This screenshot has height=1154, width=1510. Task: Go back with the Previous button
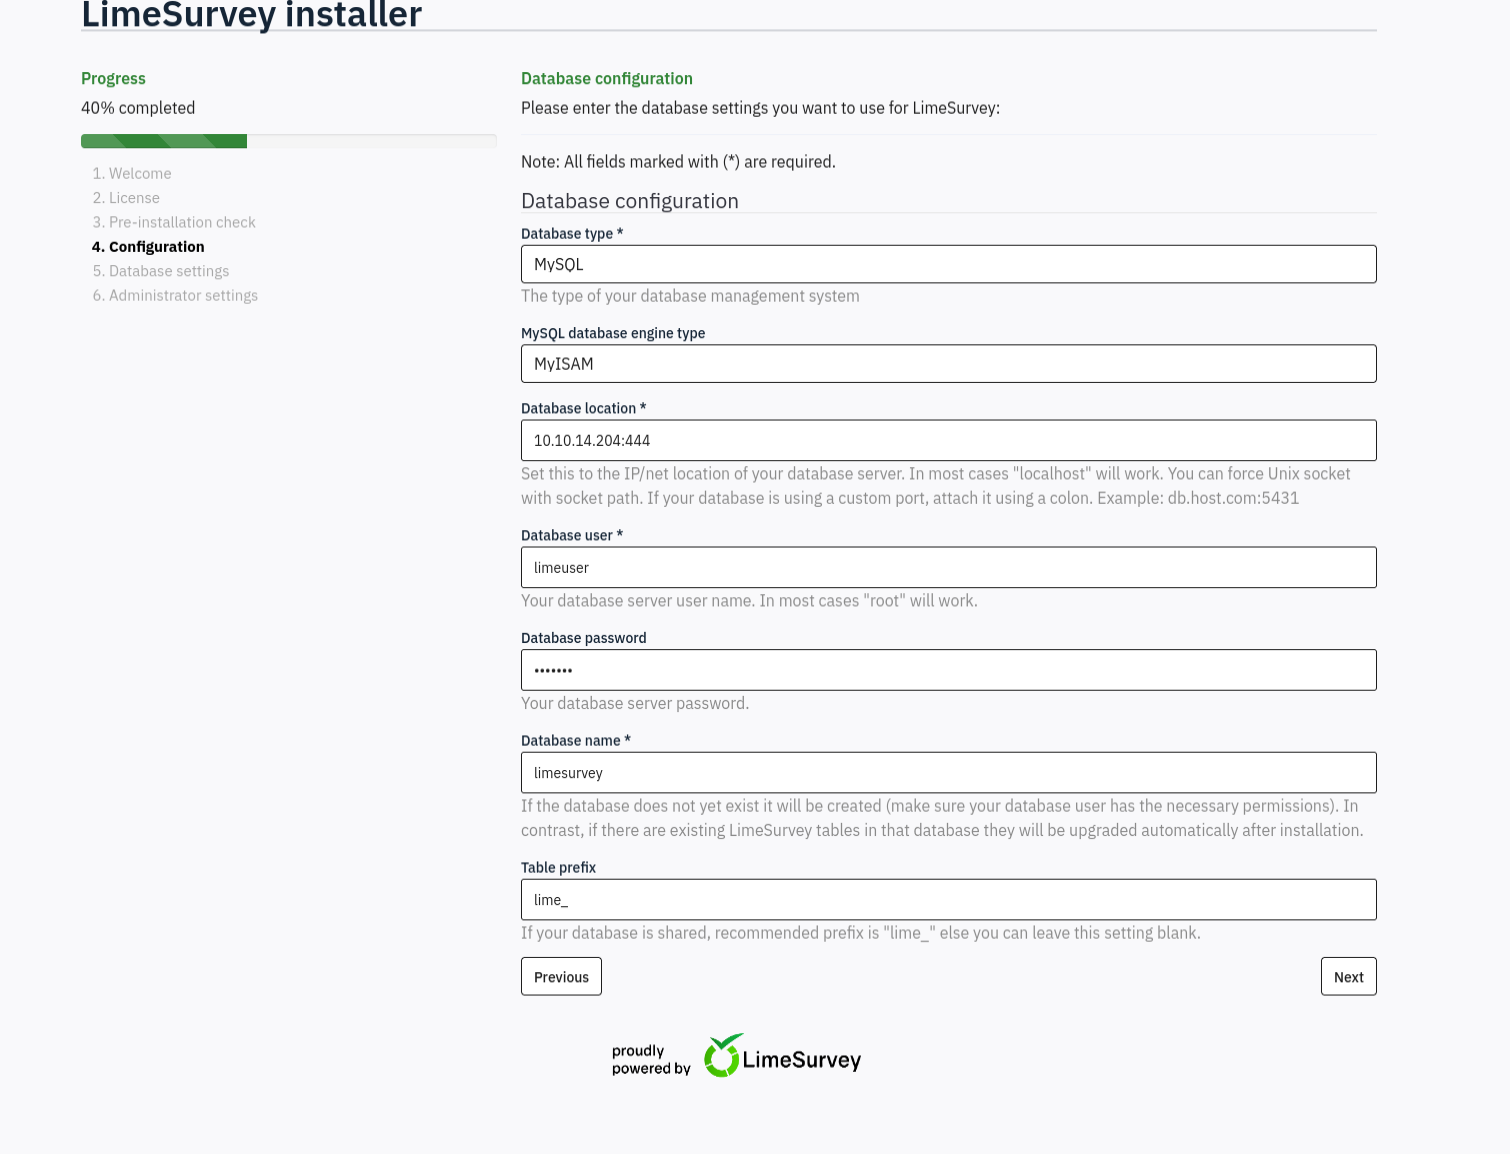pos(561,977)
